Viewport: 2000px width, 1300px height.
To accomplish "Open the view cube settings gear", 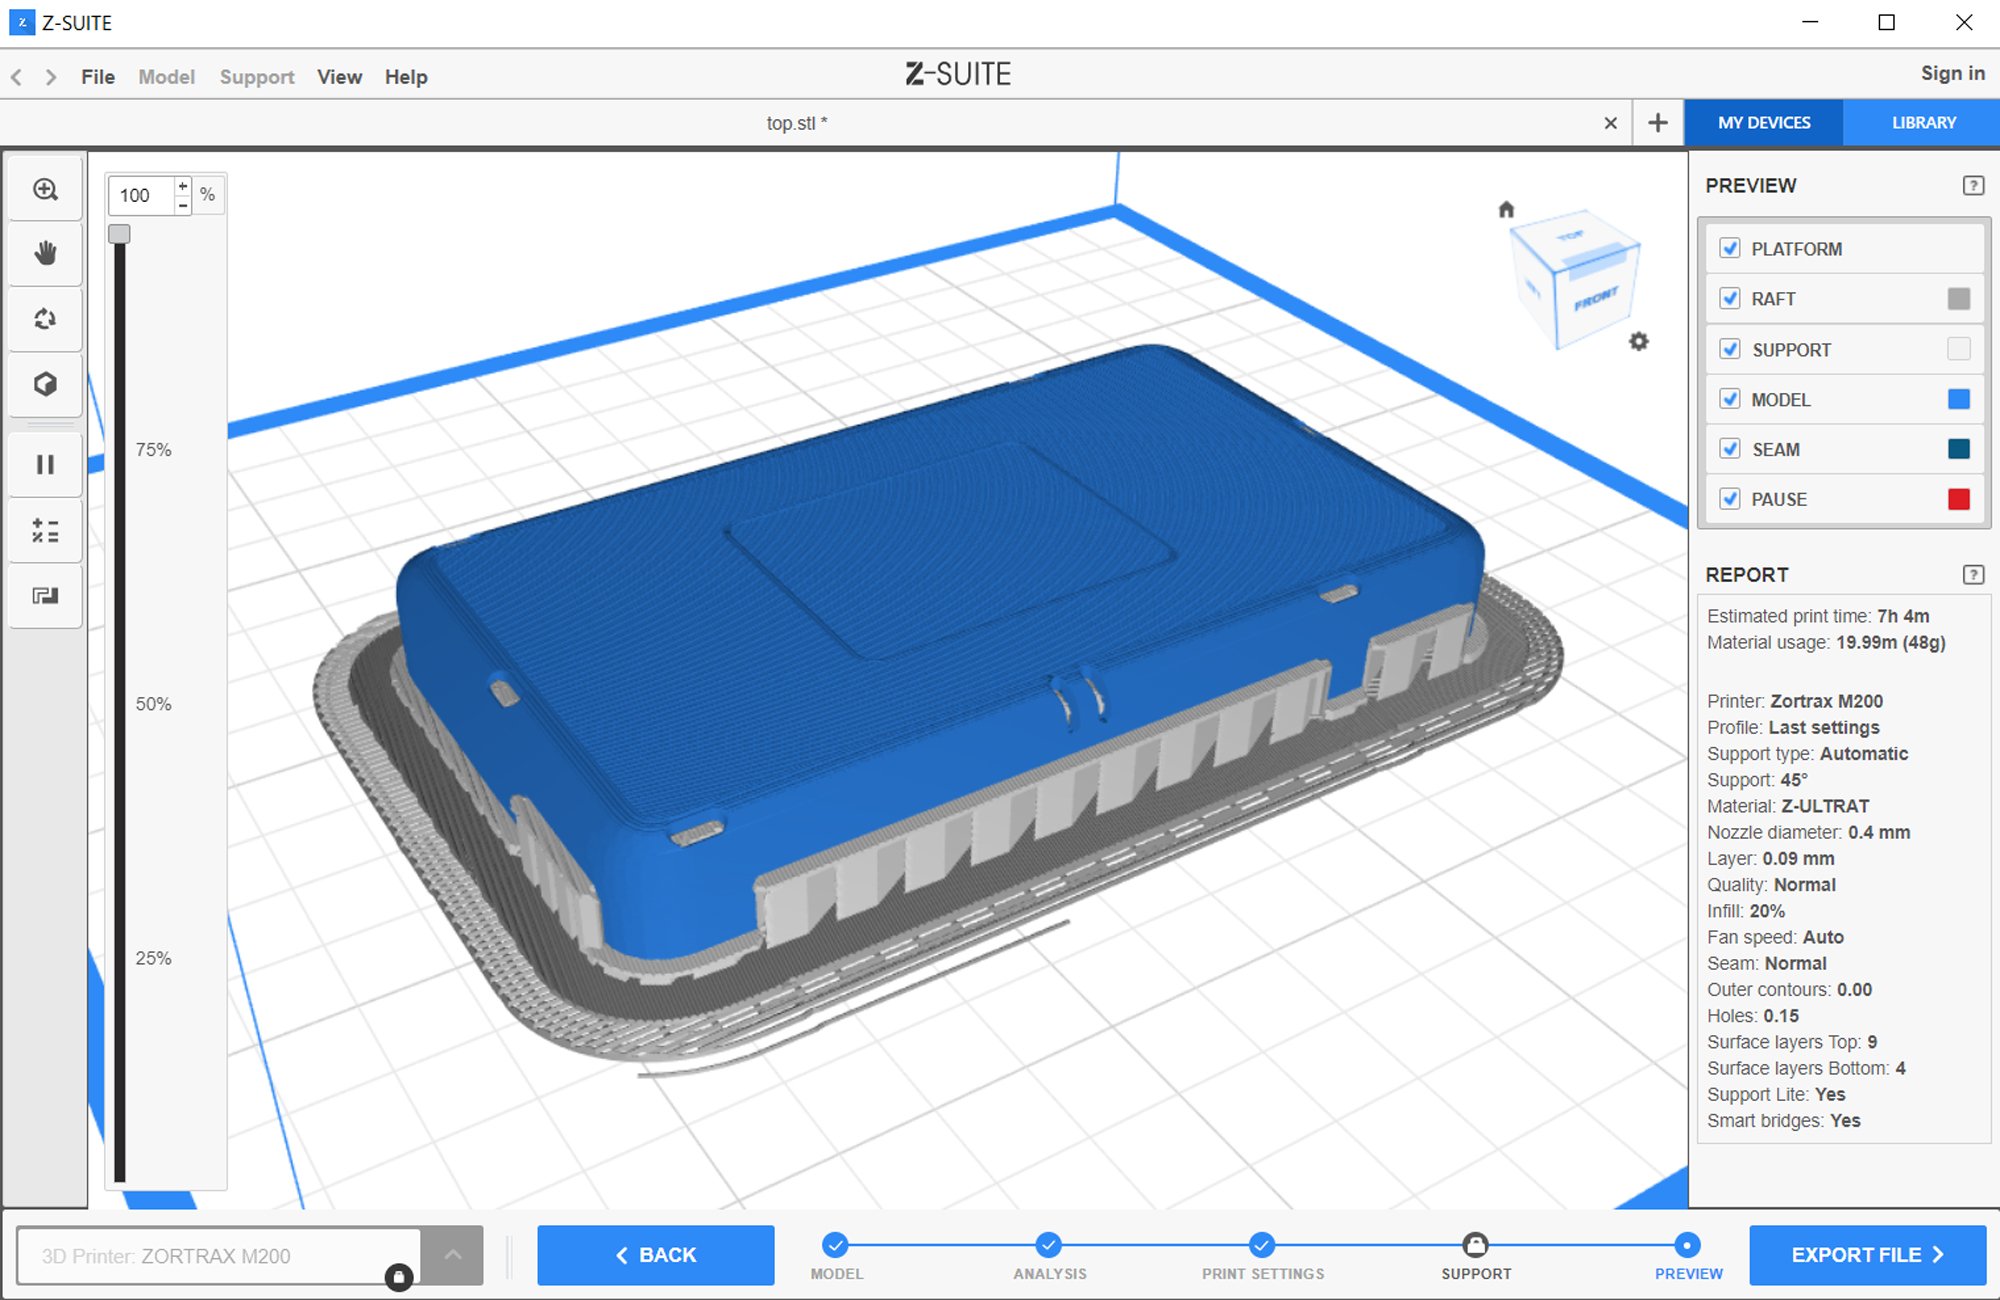I will [1638, 341].
